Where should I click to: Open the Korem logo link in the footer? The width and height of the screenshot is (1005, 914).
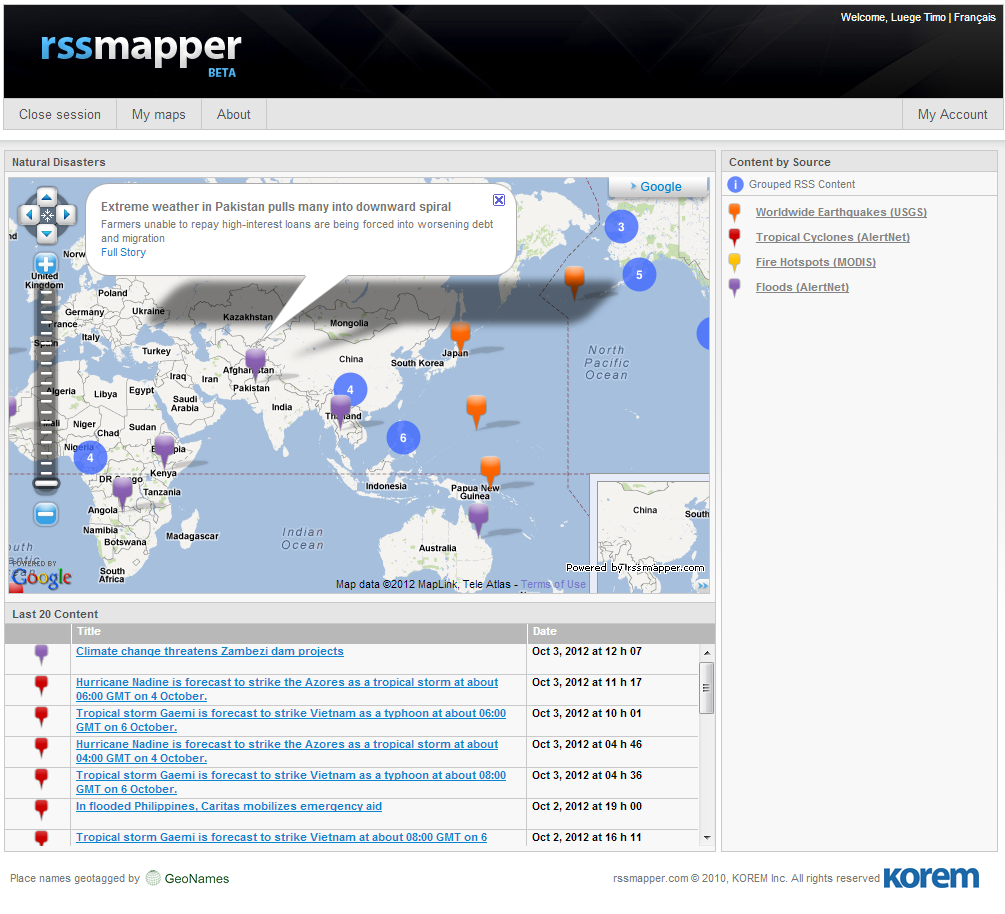coord(931,877)
